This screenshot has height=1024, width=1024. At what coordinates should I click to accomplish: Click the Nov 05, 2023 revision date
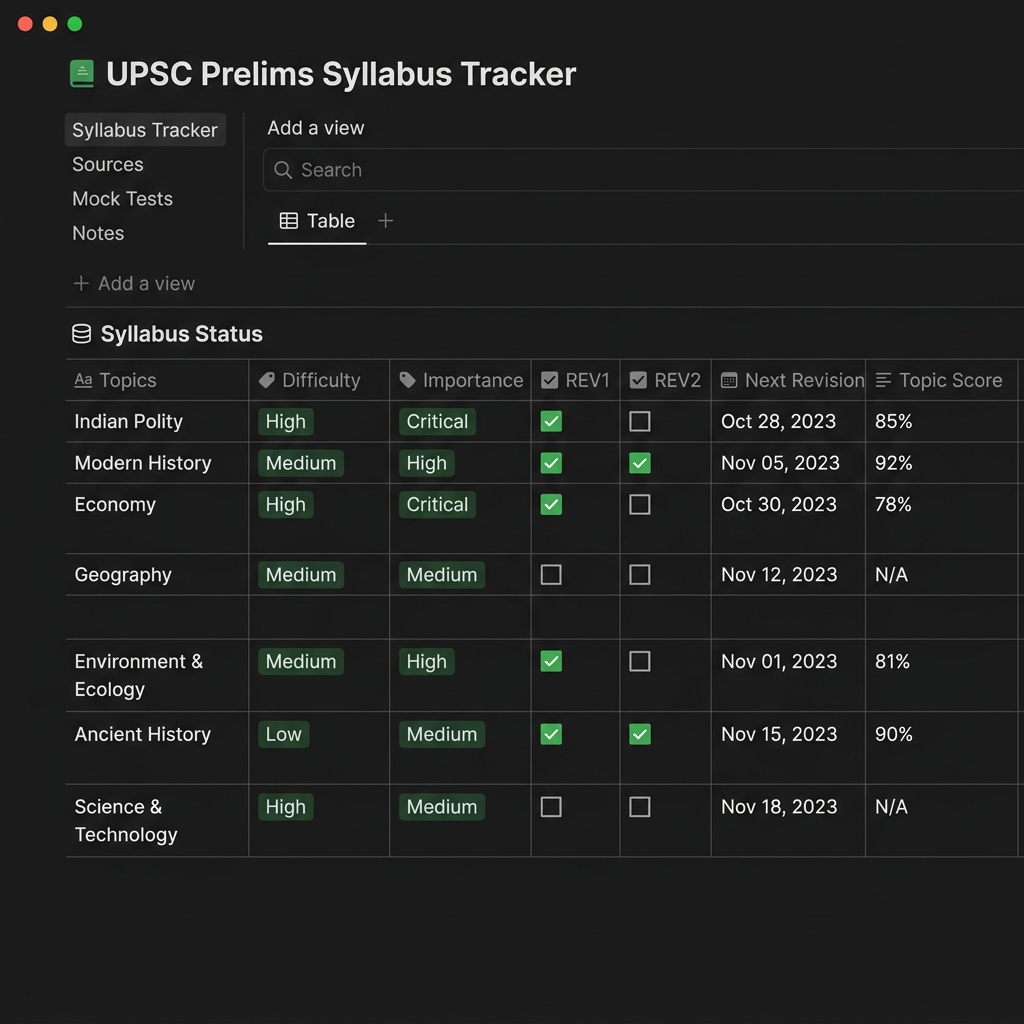[x=780, y=463]
